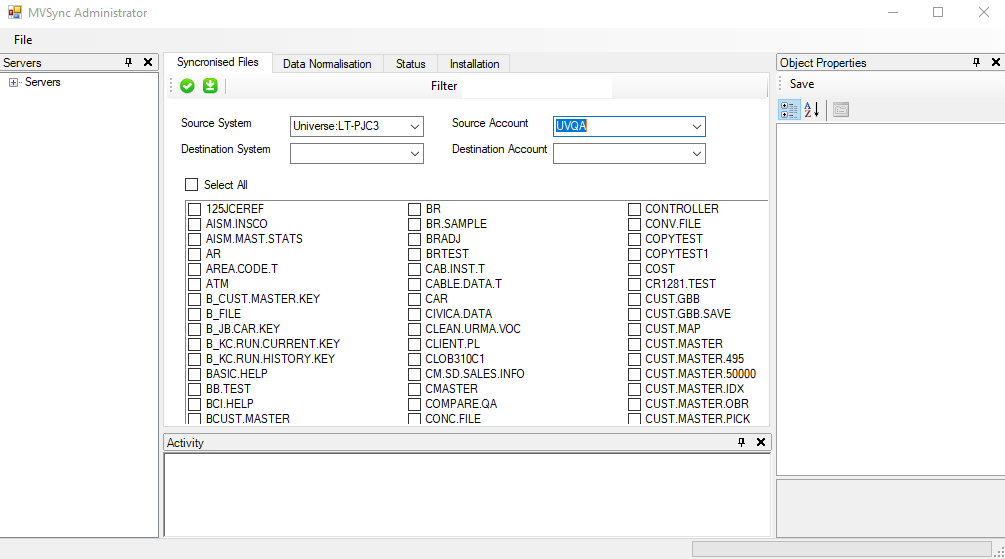Image resolution: width=1005 pixels, height=559 pixels.
Task: Click the green checkmark toolbar icon
Action: tap(187, 86)
